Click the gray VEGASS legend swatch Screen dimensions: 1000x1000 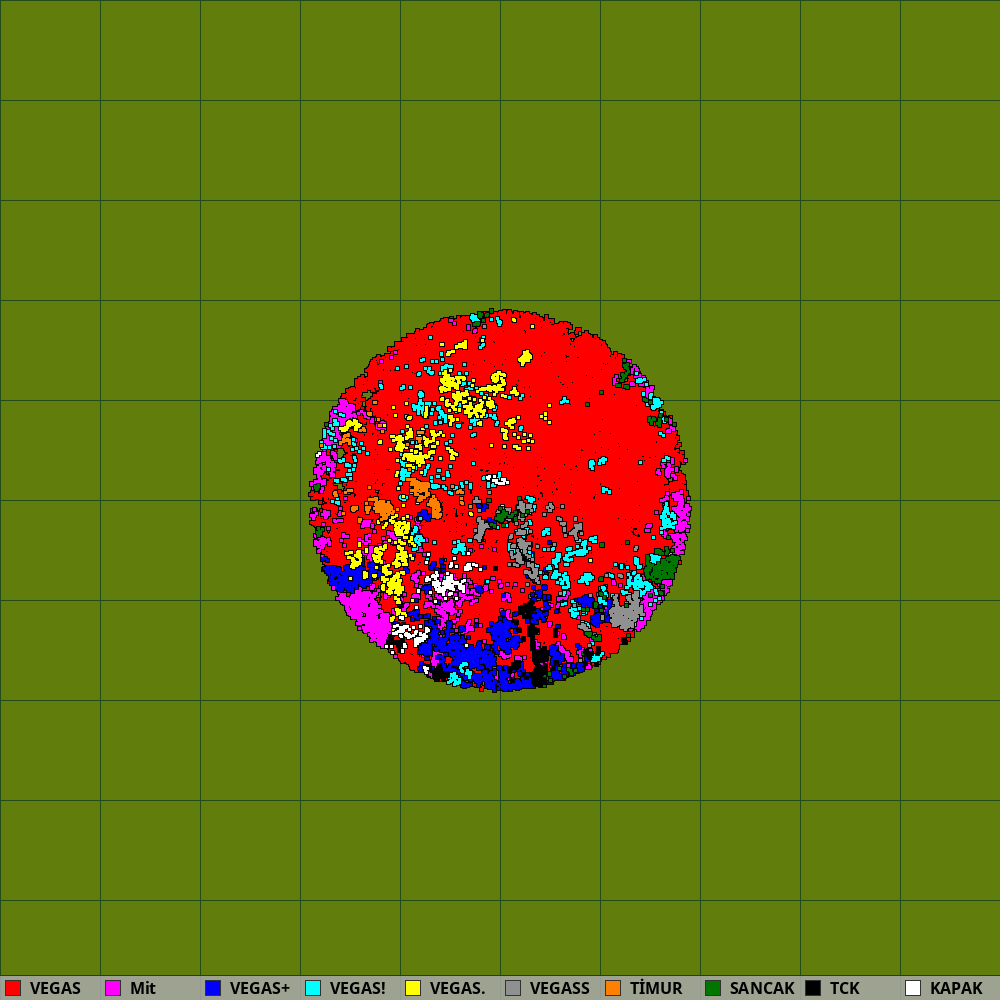tap(513, 988)
